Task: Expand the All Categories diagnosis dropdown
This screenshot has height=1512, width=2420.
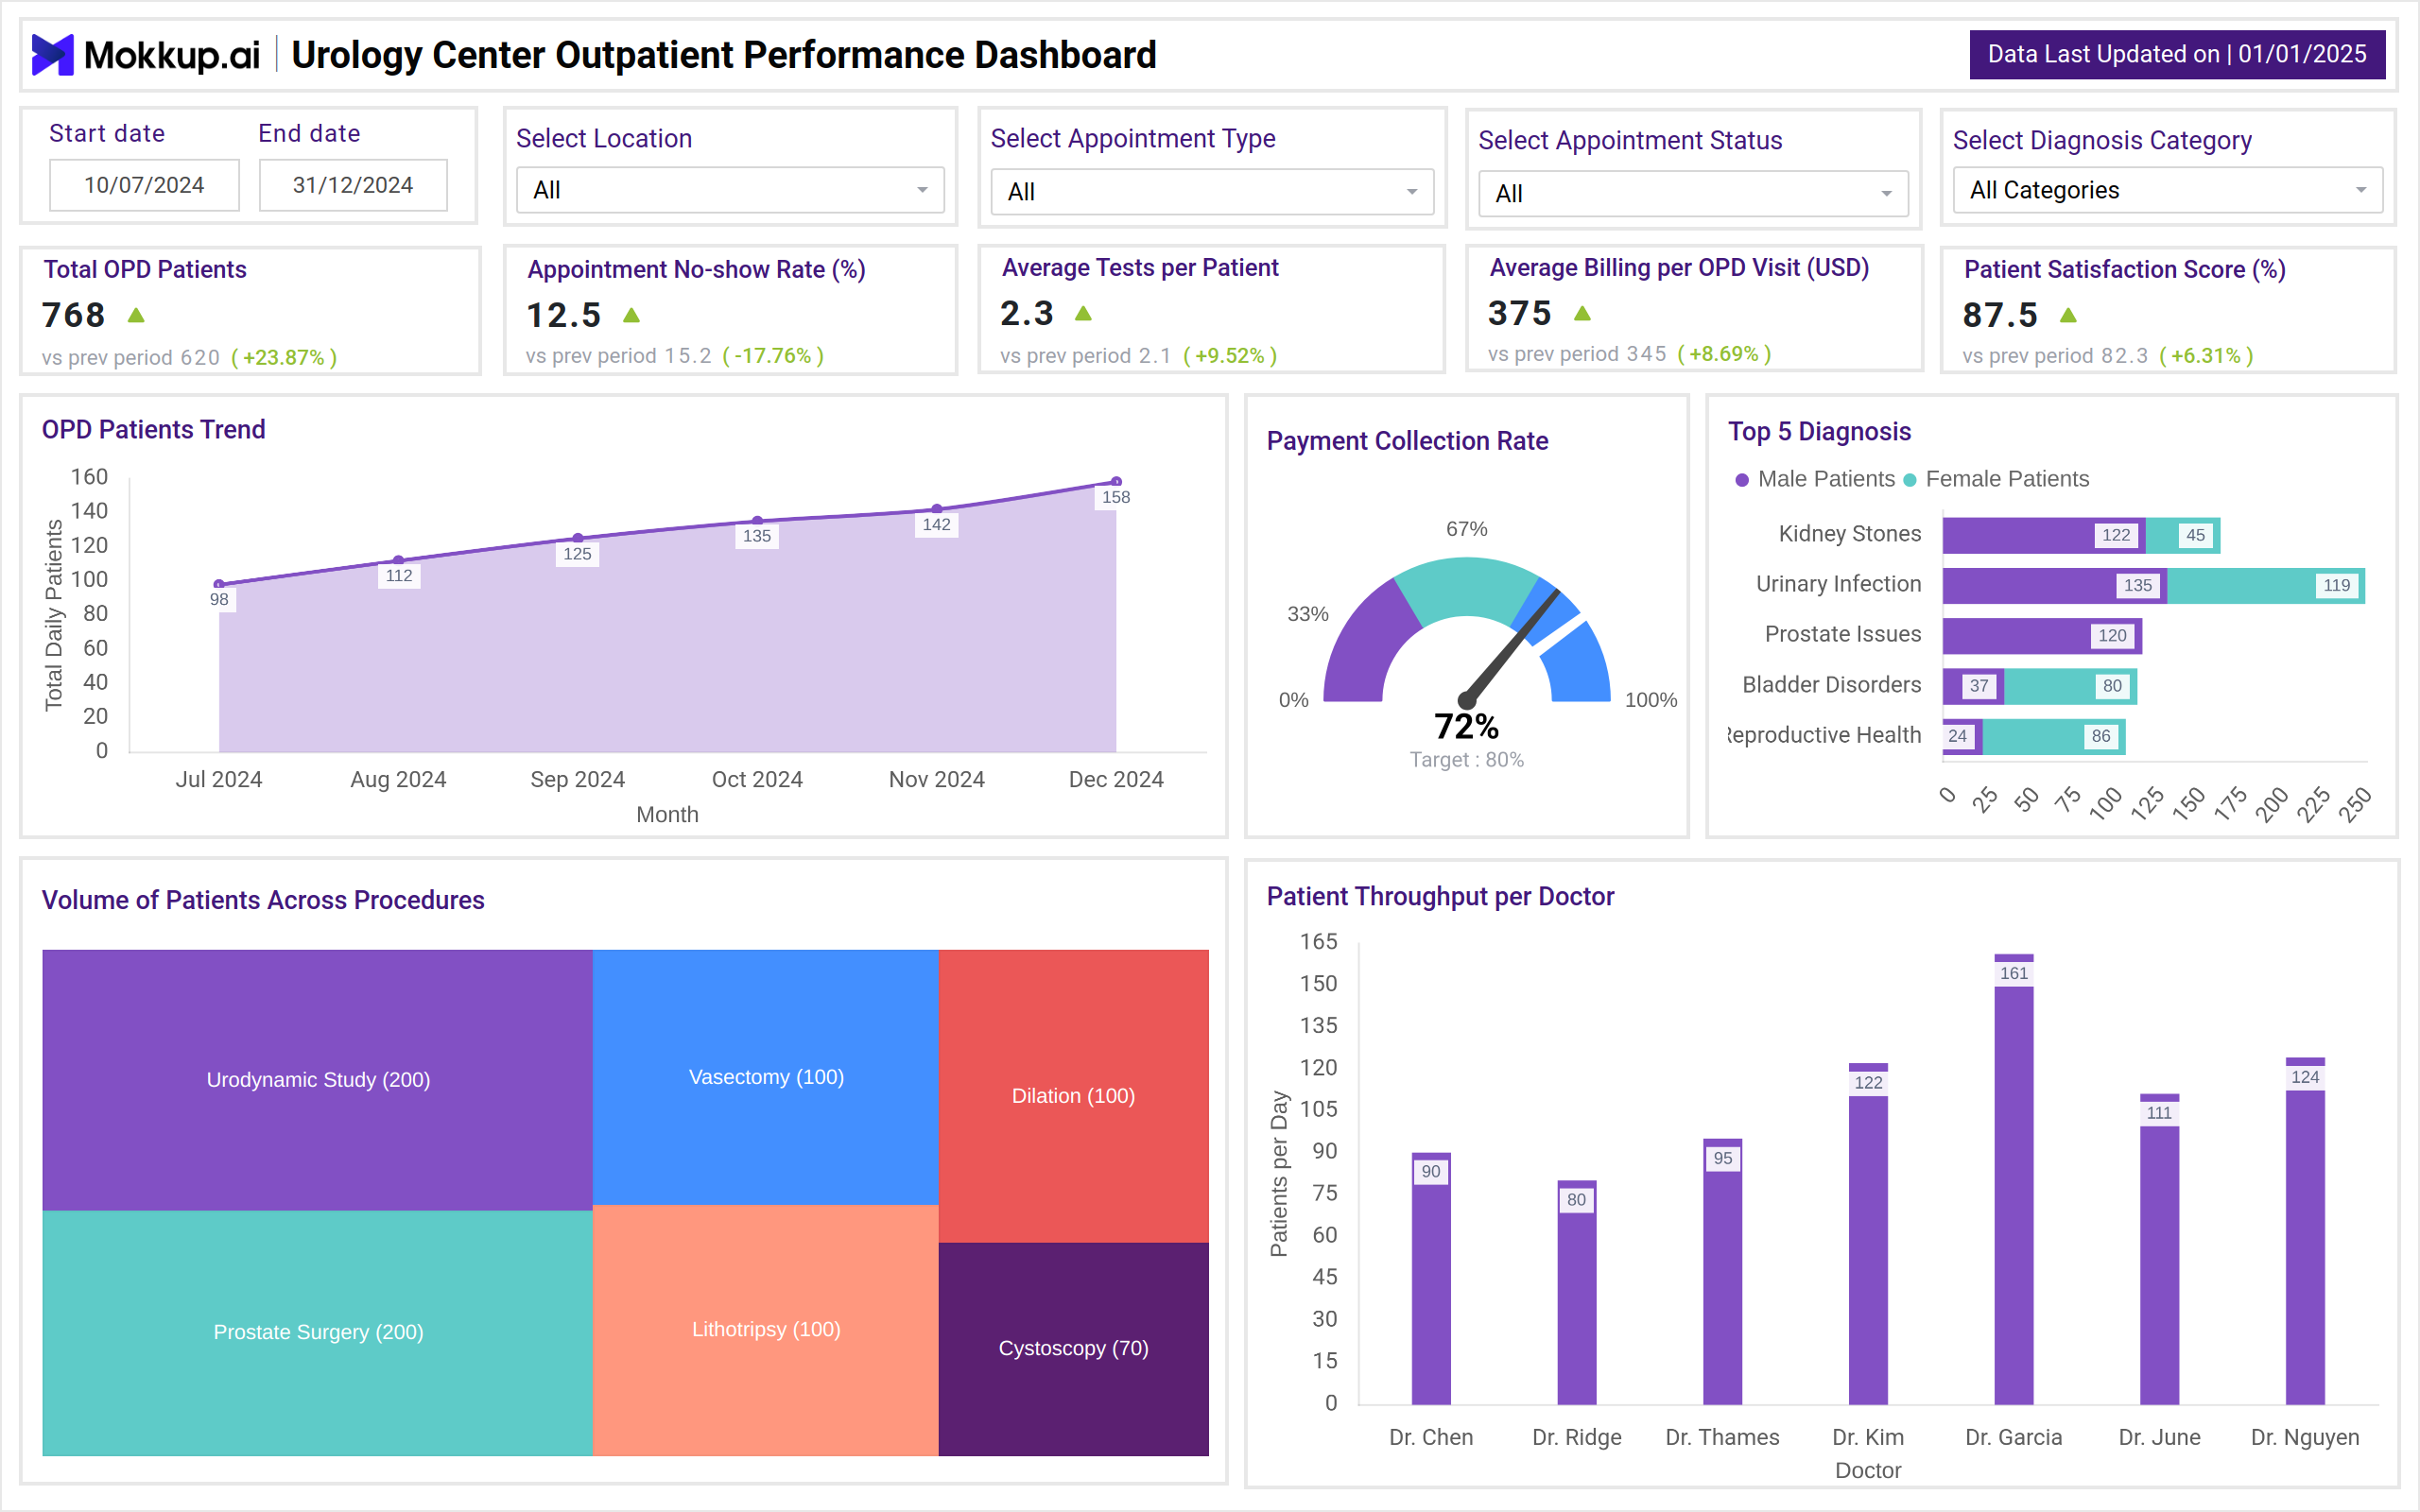Action: (x=2167, y=190)
